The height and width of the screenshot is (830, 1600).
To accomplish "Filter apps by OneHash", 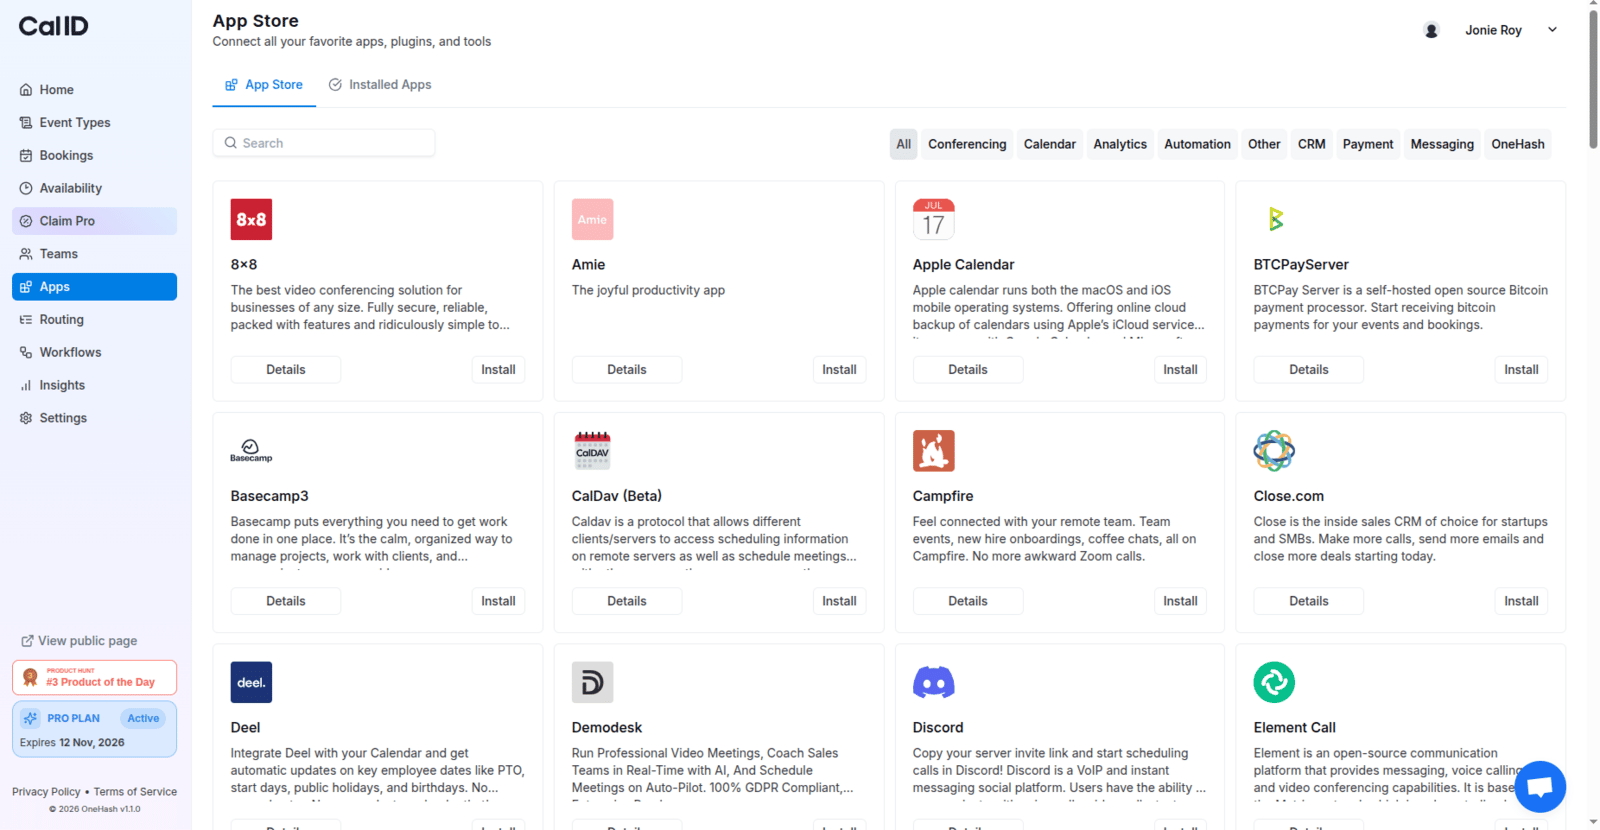I will (1518, 144).
